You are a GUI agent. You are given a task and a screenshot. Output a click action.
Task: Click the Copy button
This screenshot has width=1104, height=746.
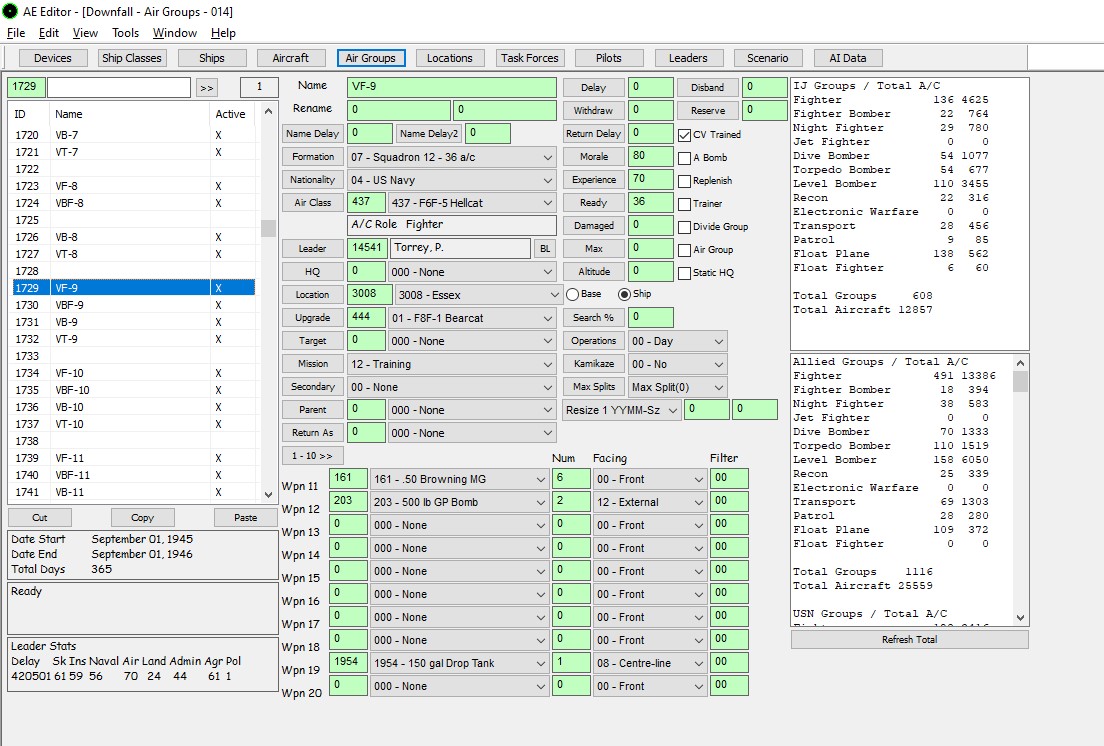tap(142, 518)
